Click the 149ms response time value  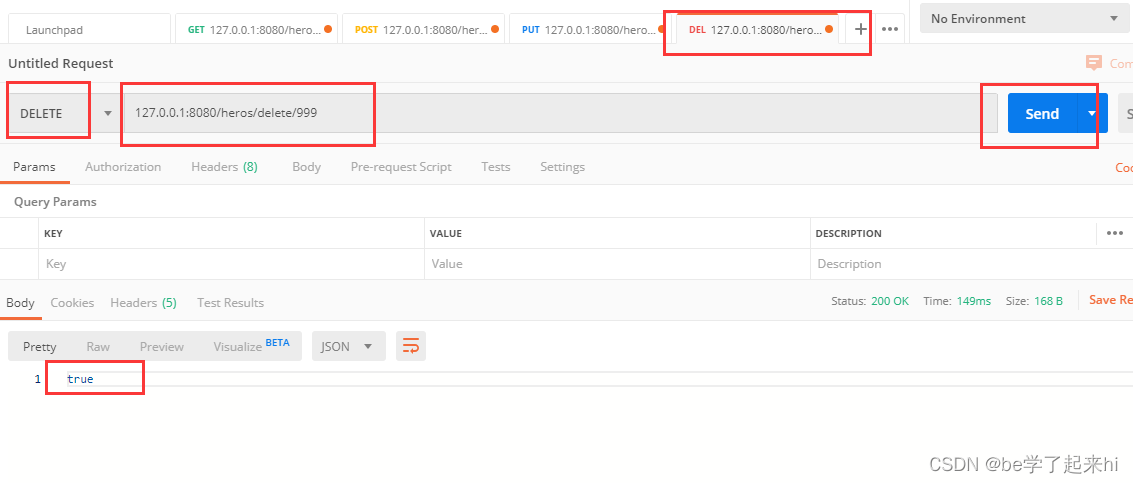pyautogui.click(x=974, y=301)
